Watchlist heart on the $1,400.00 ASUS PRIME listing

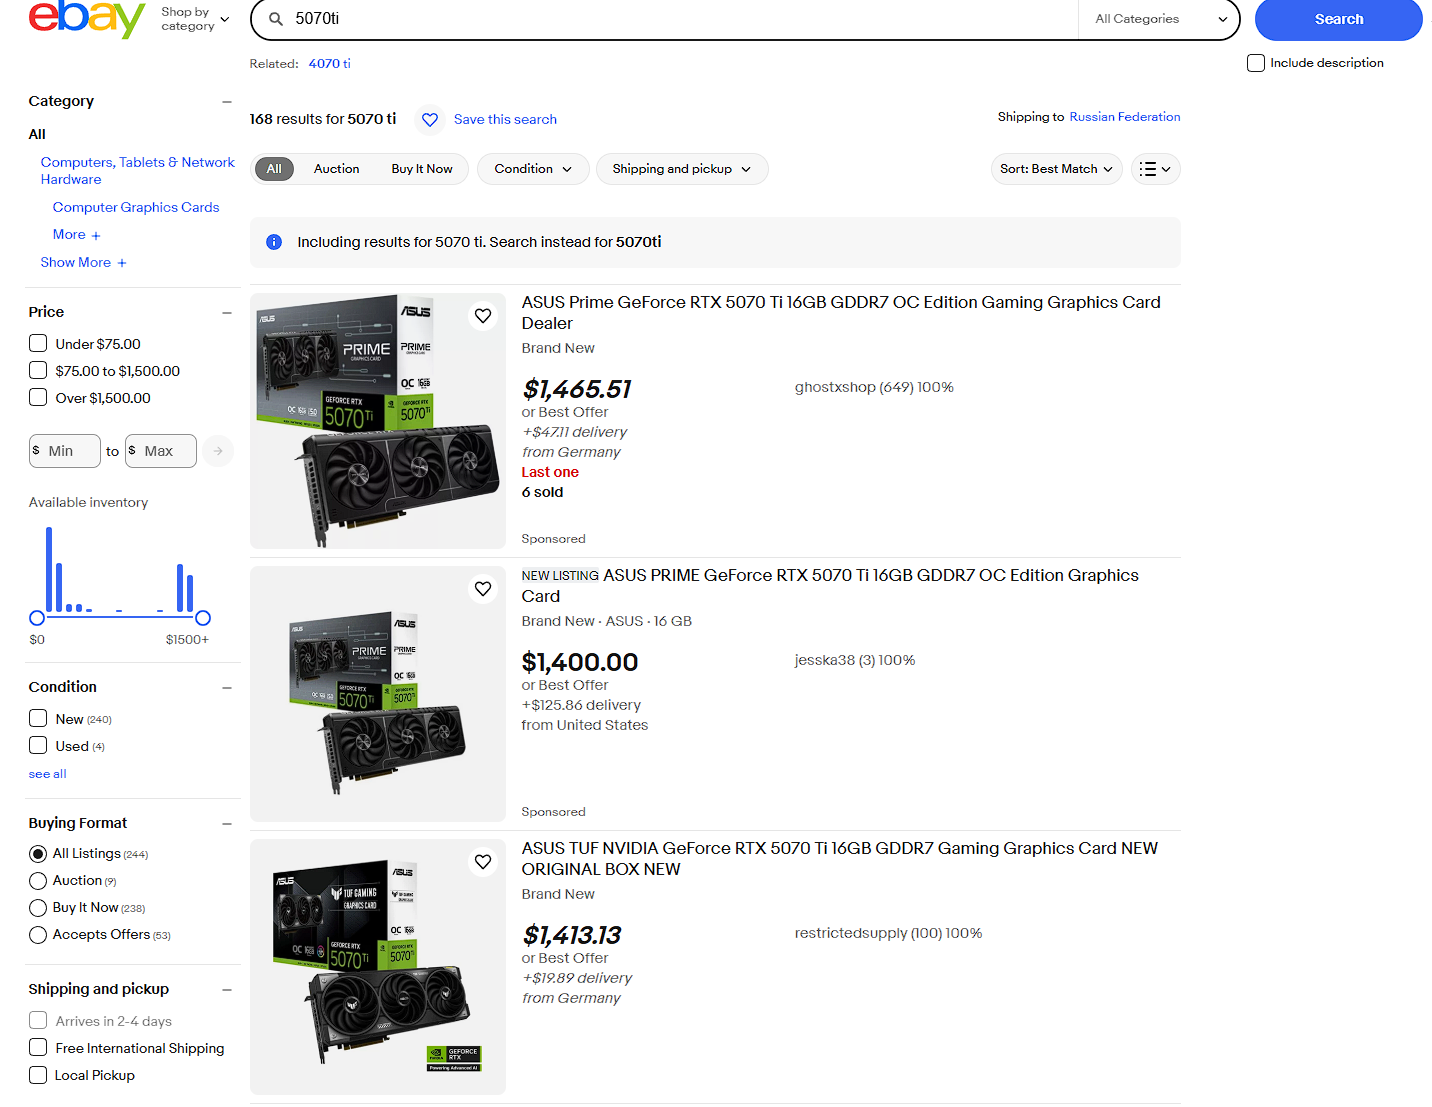(483, 589)
